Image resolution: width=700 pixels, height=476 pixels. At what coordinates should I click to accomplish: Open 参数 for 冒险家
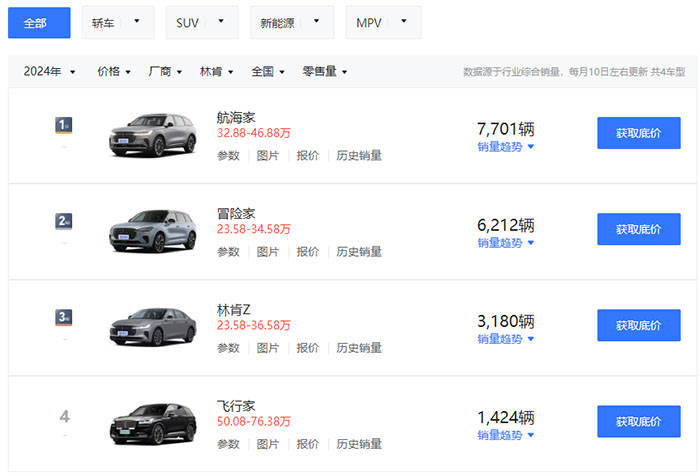coord(228,252)
